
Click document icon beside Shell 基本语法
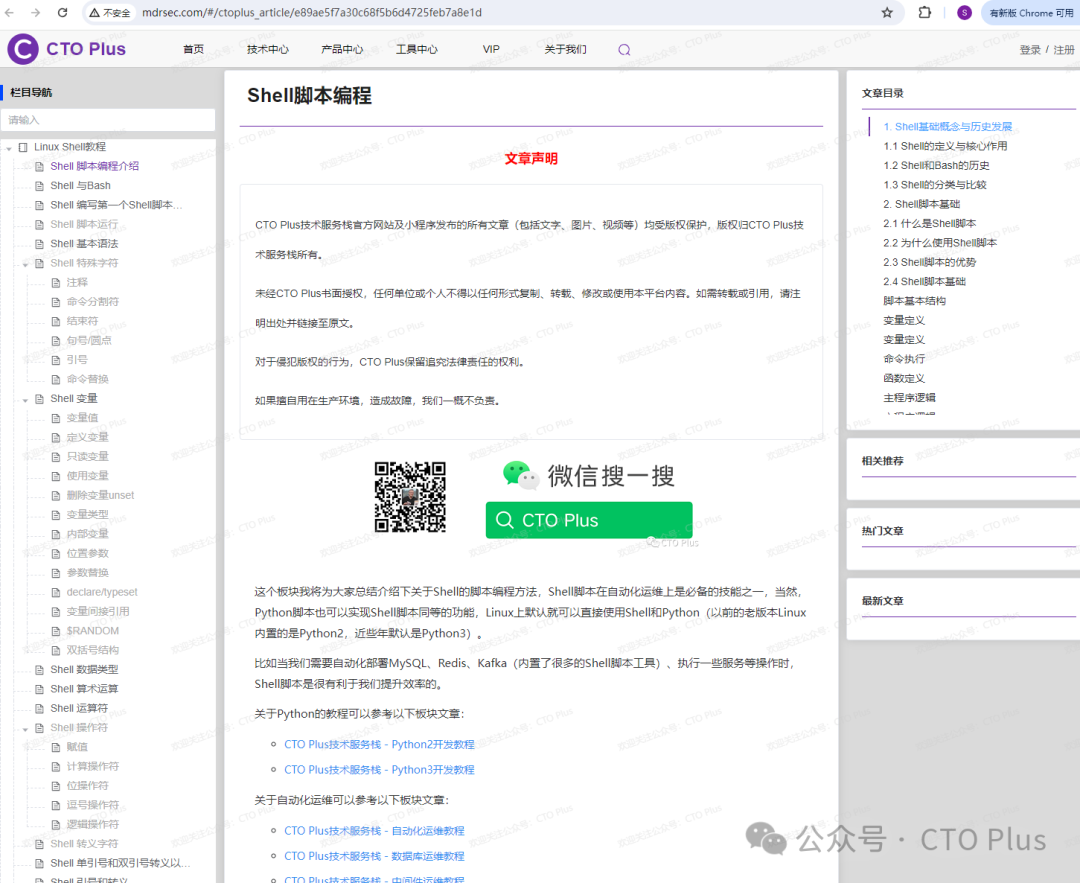39,244
